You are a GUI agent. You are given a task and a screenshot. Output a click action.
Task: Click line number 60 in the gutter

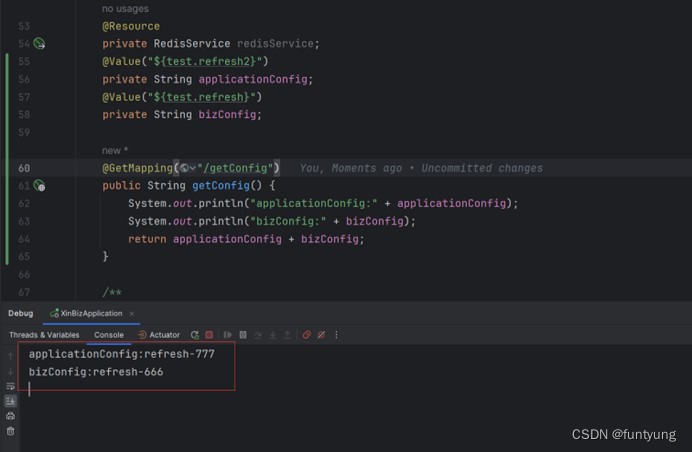pos(24,168)
